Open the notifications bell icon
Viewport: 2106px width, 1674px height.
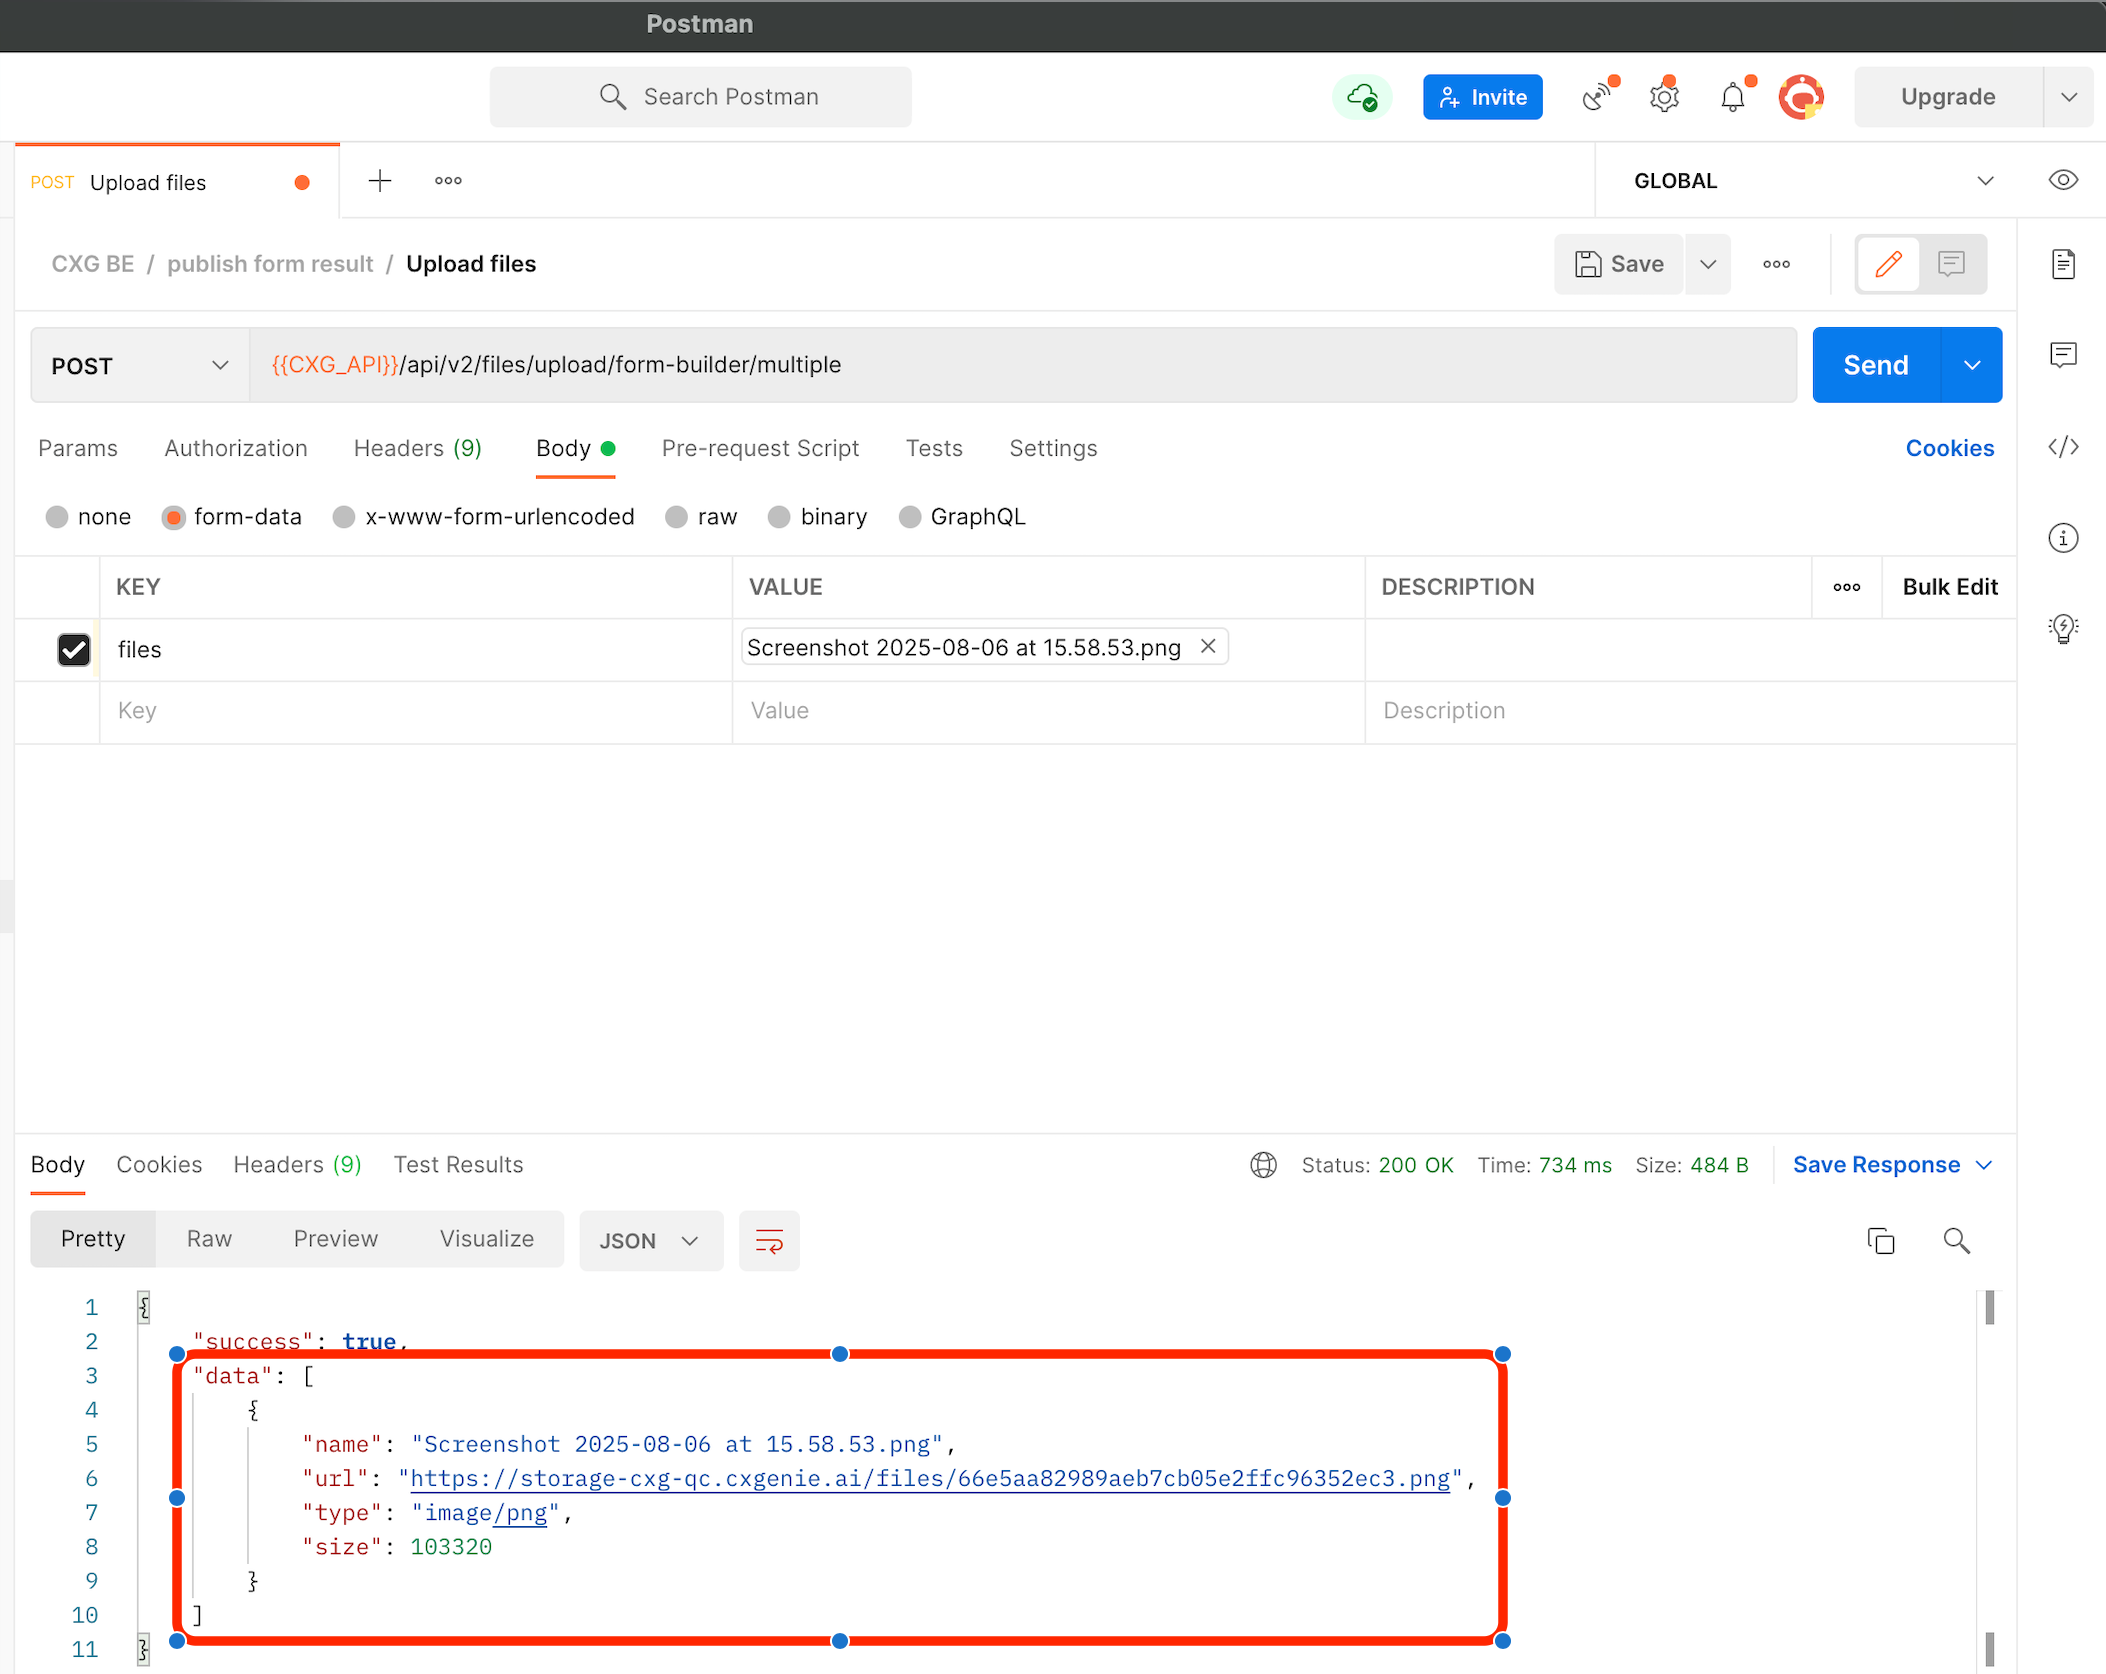pos(1733,98)
